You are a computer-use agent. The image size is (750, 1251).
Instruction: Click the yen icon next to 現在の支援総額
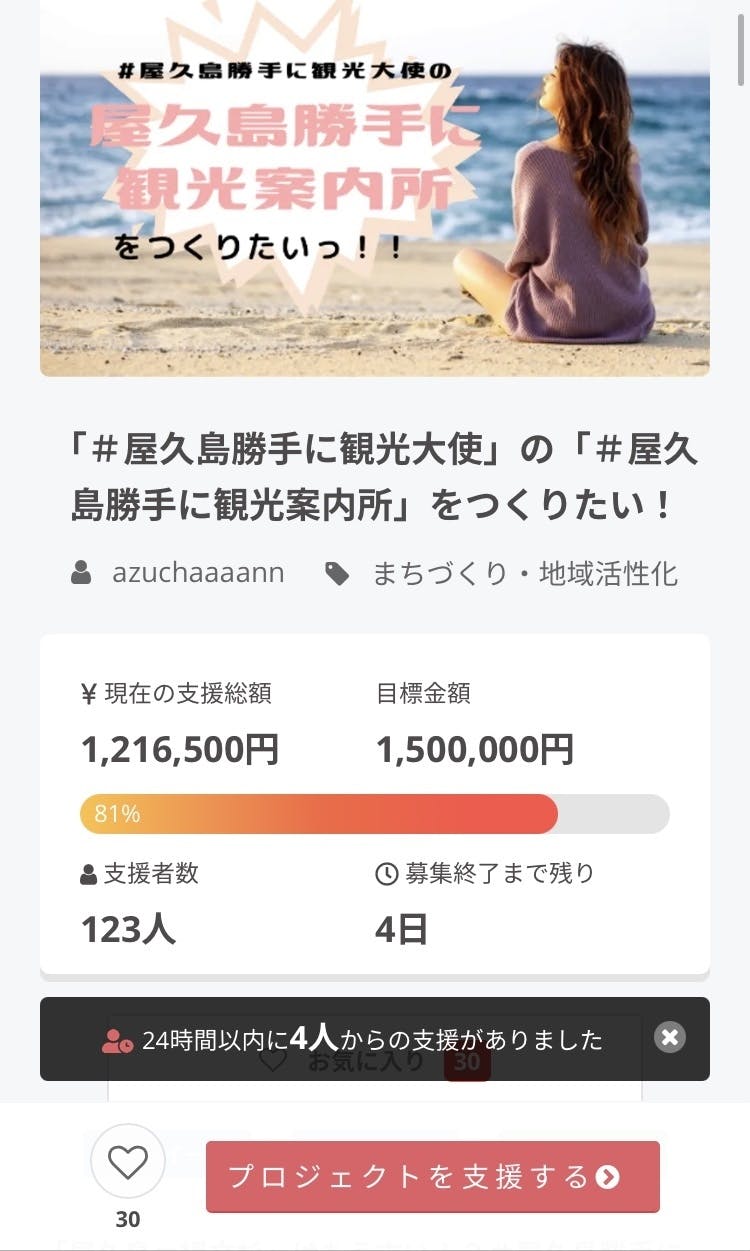click(x=89, y=694)
